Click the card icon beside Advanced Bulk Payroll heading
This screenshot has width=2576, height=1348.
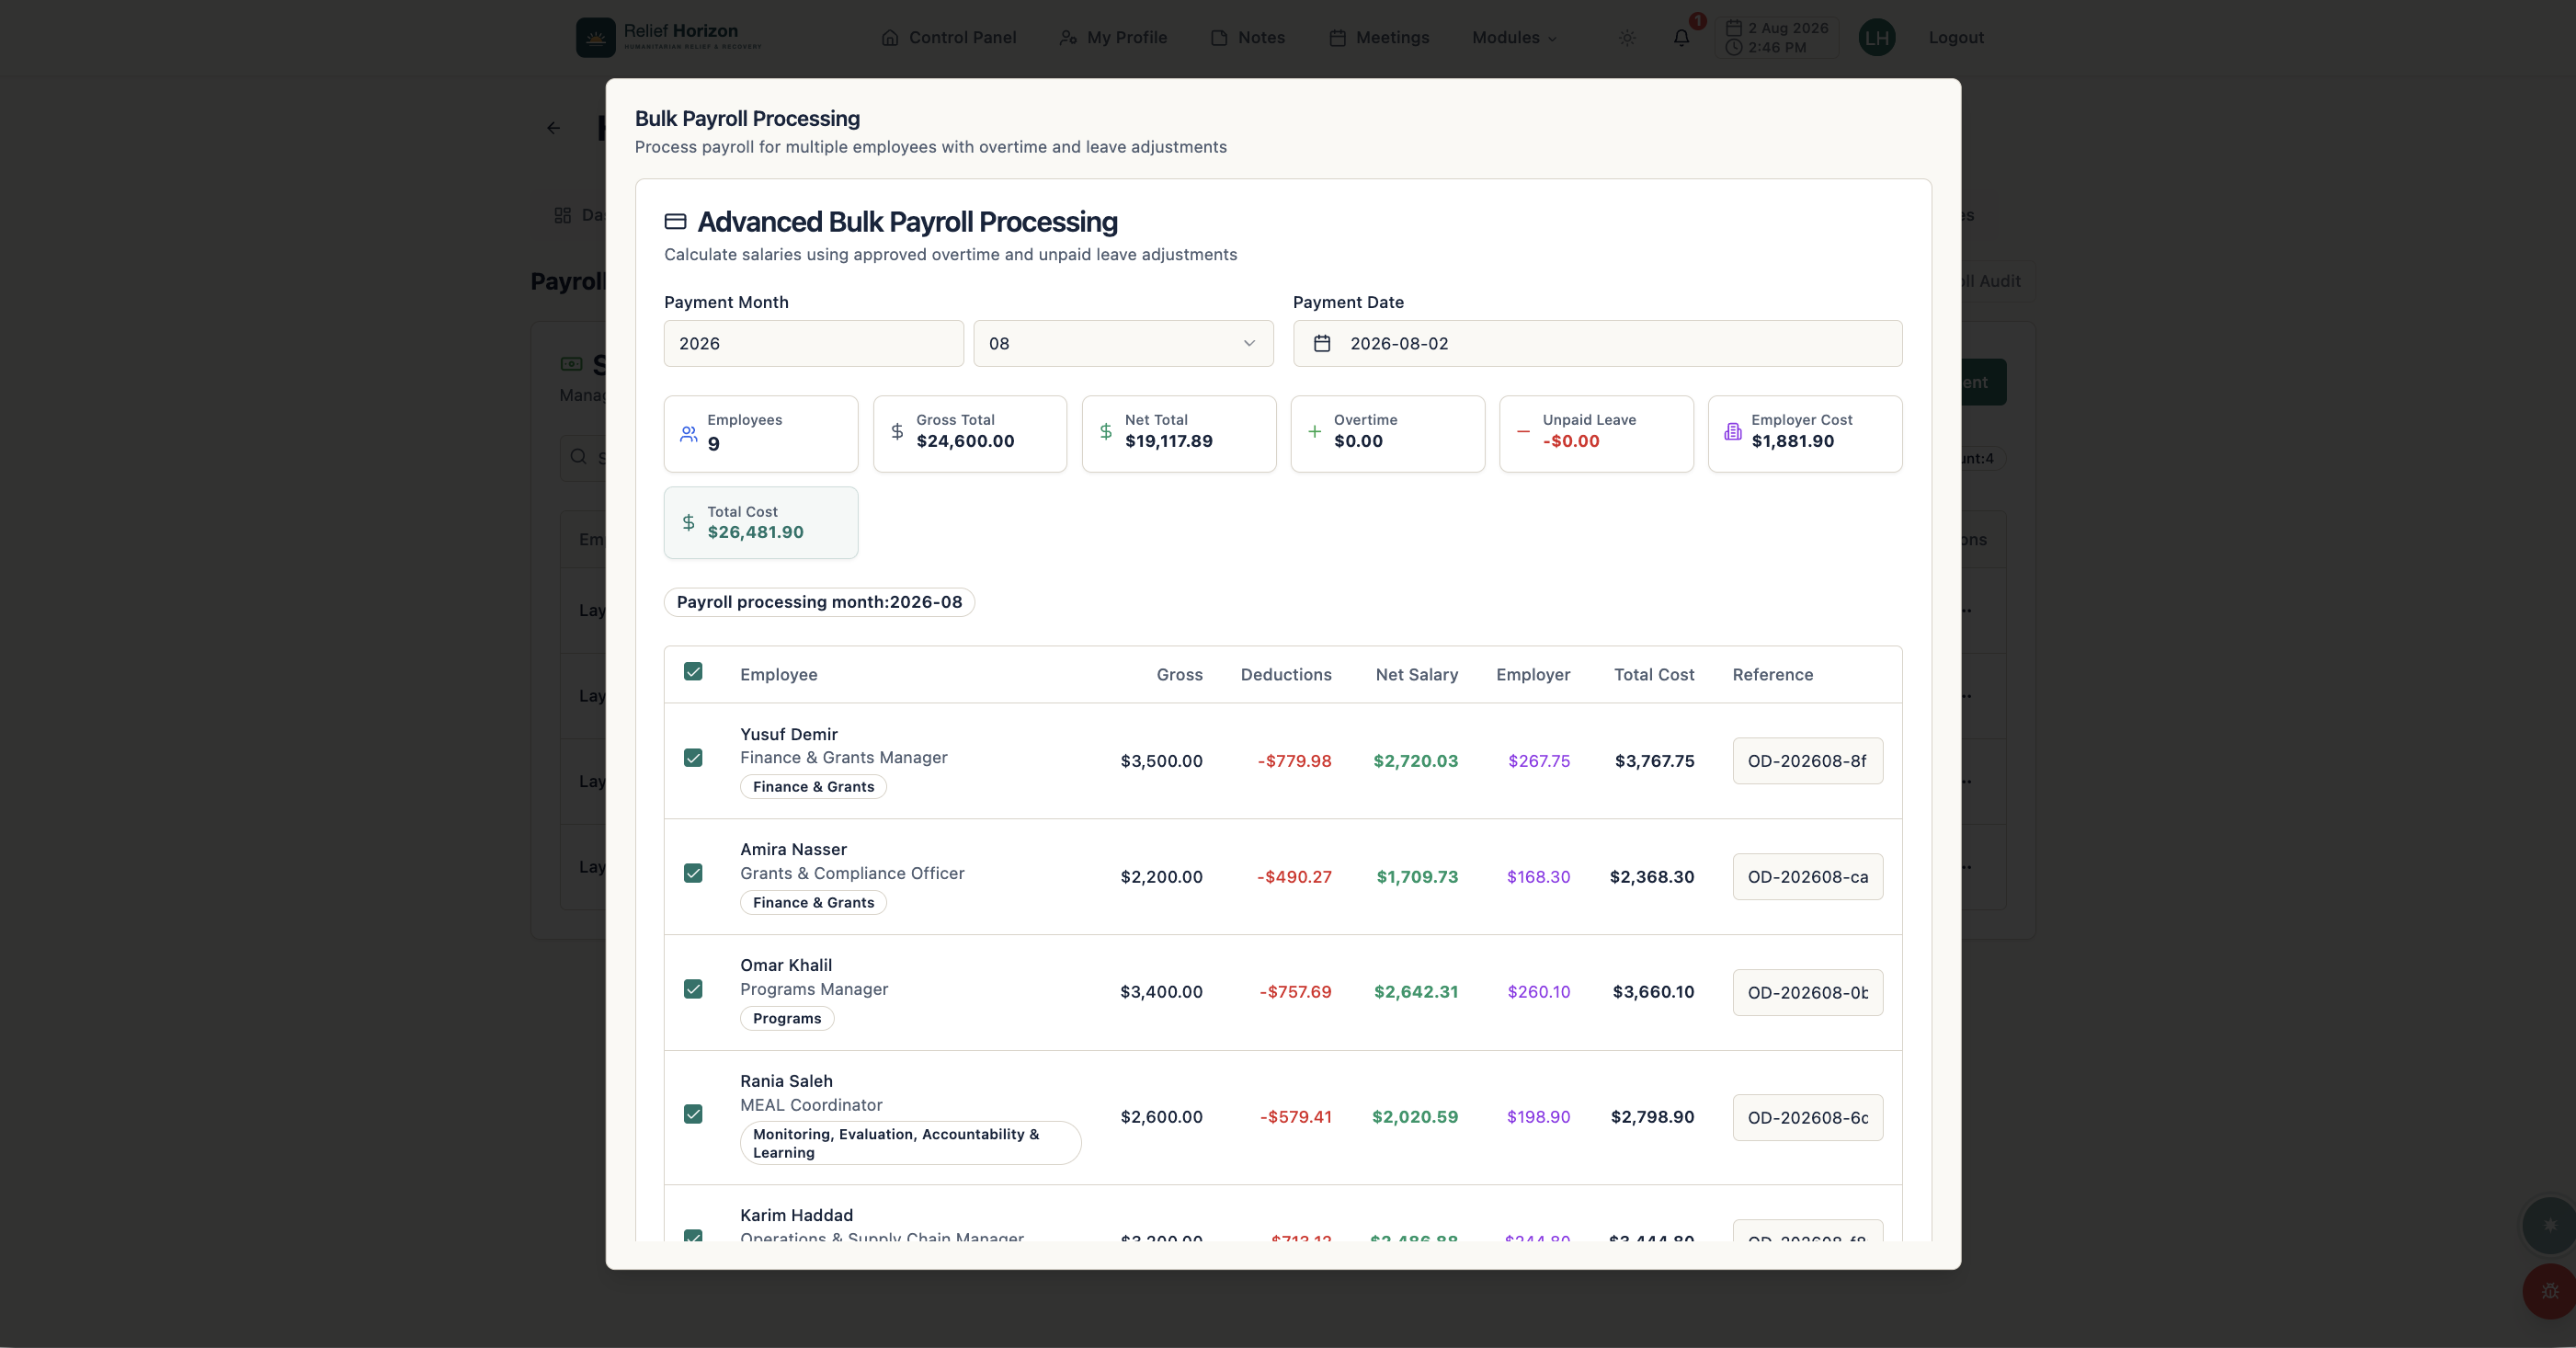pyautogui.click(x=675, y=221)
